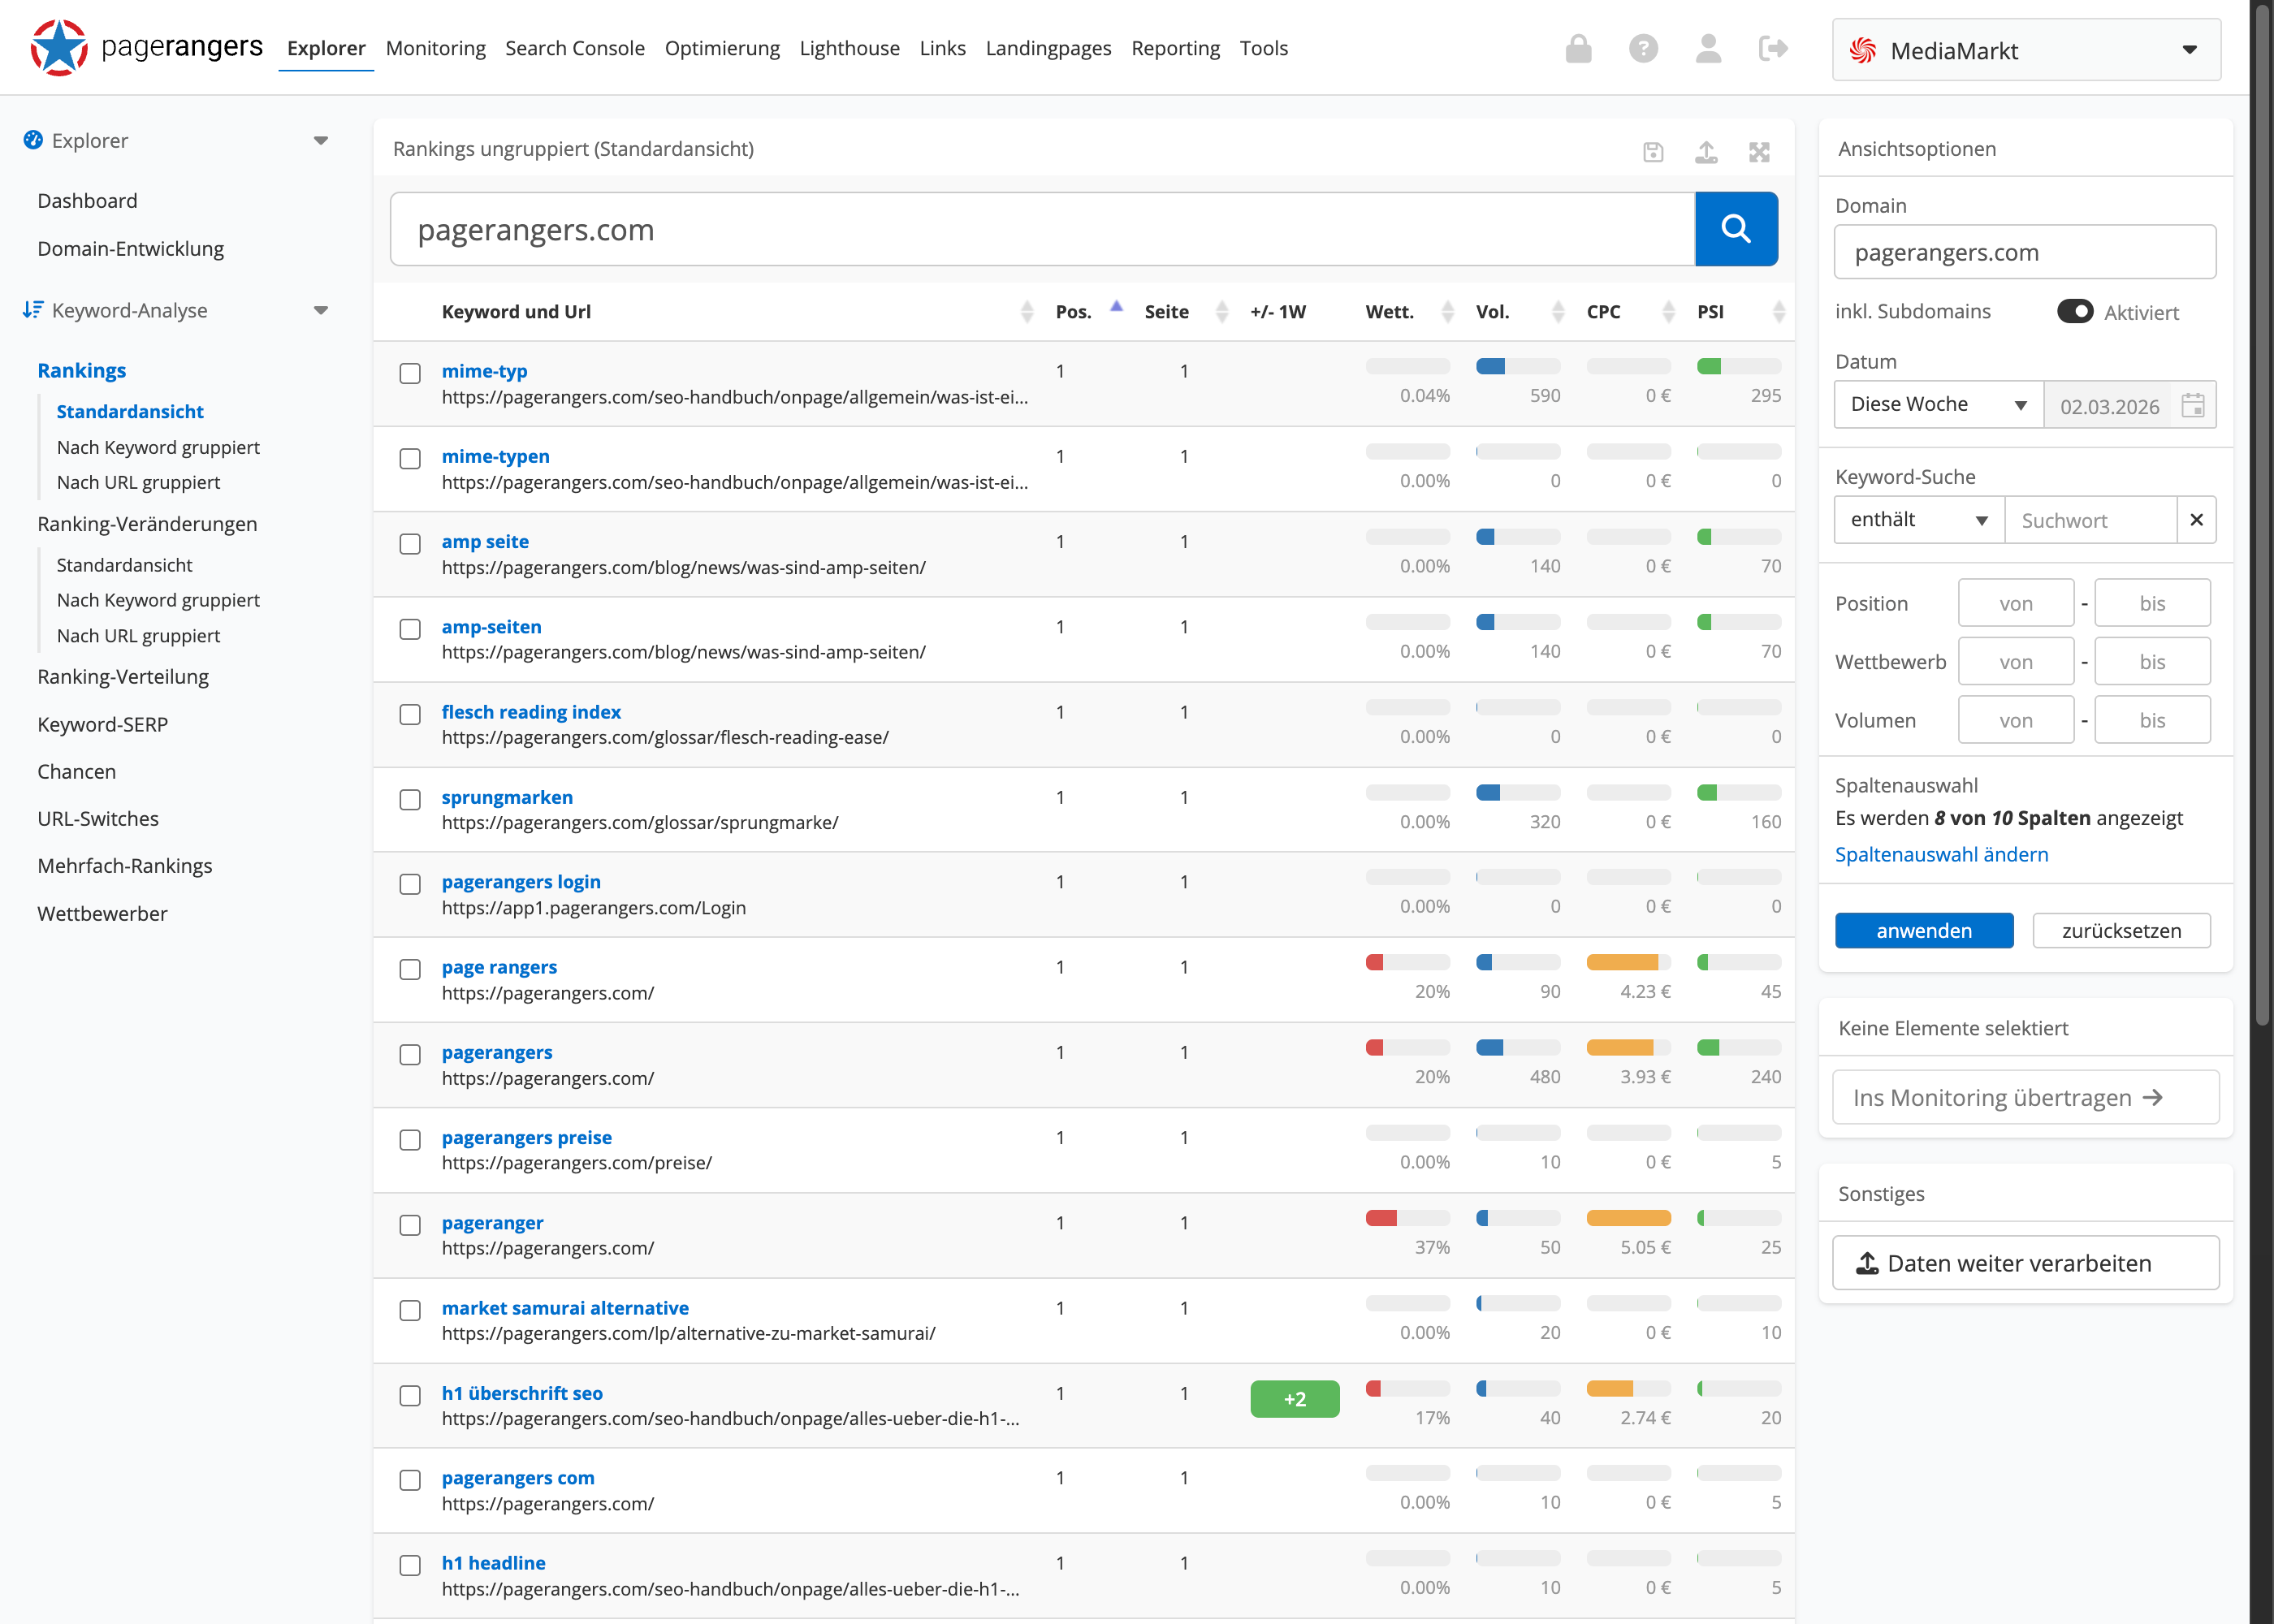
Task: Click the lock icon in header
Action: coord(1578,48)
